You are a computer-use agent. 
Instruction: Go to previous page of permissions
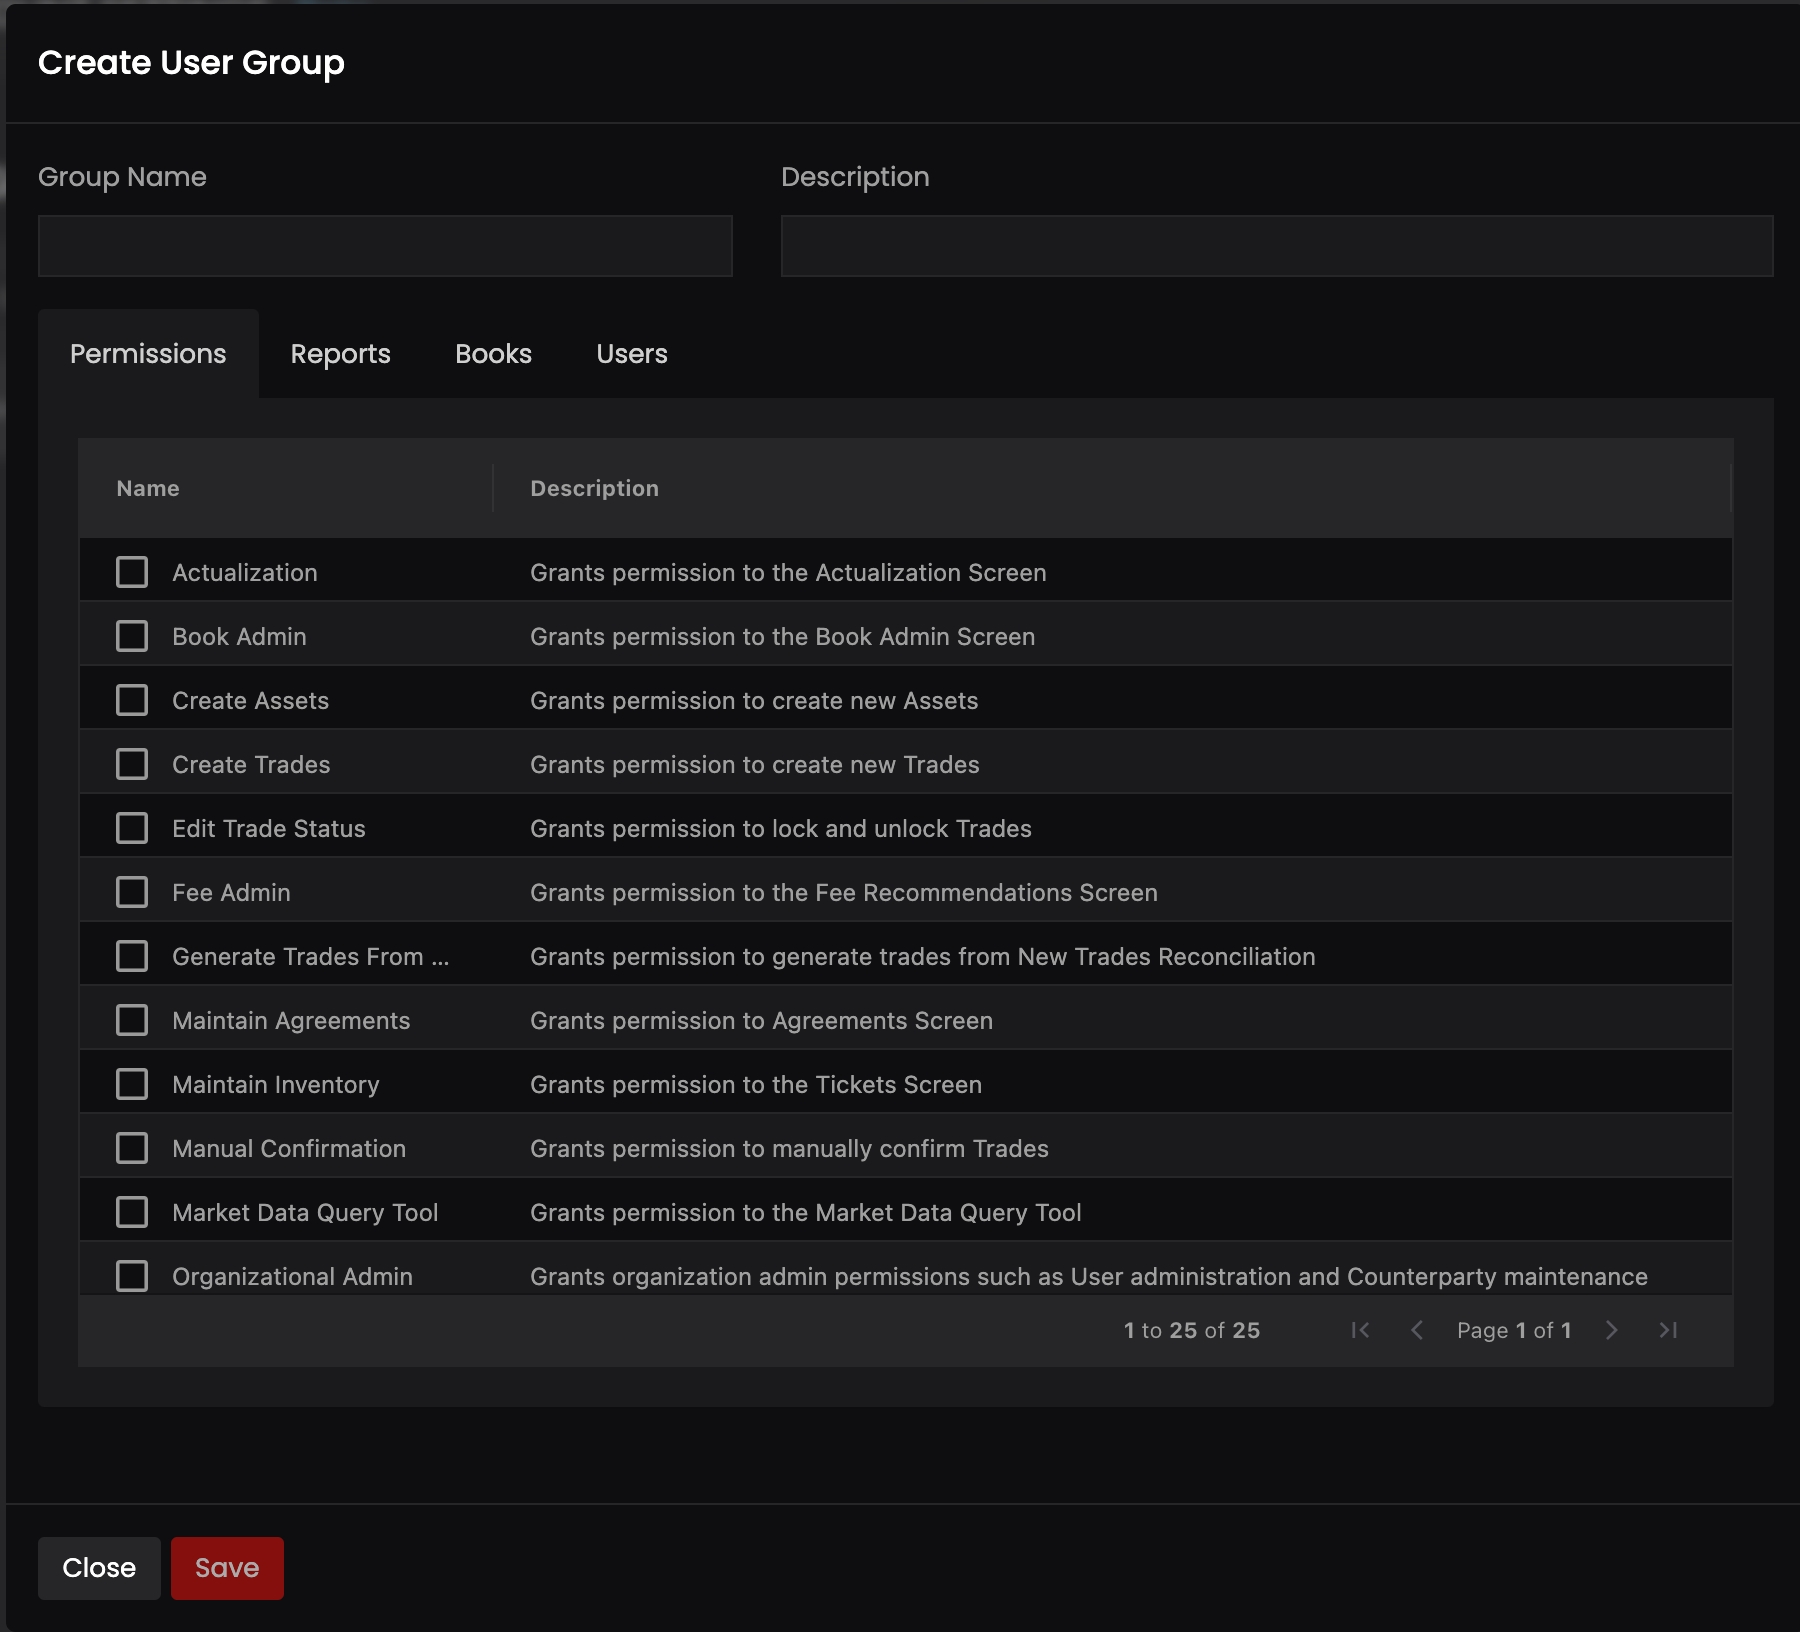1417,1330
